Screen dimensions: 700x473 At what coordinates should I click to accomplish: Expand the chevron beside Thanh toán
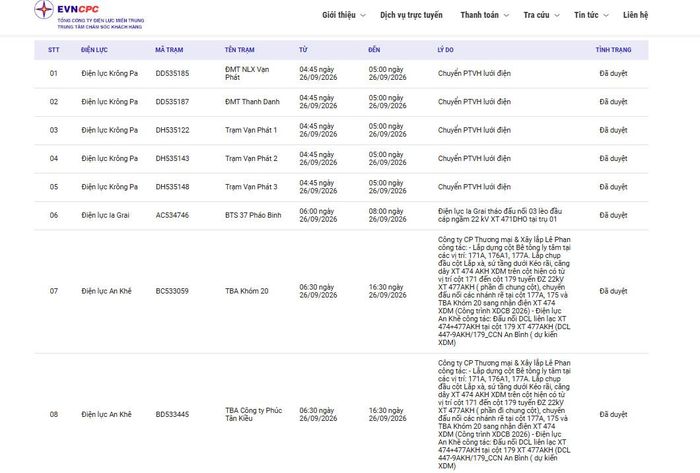pos(506,15)
